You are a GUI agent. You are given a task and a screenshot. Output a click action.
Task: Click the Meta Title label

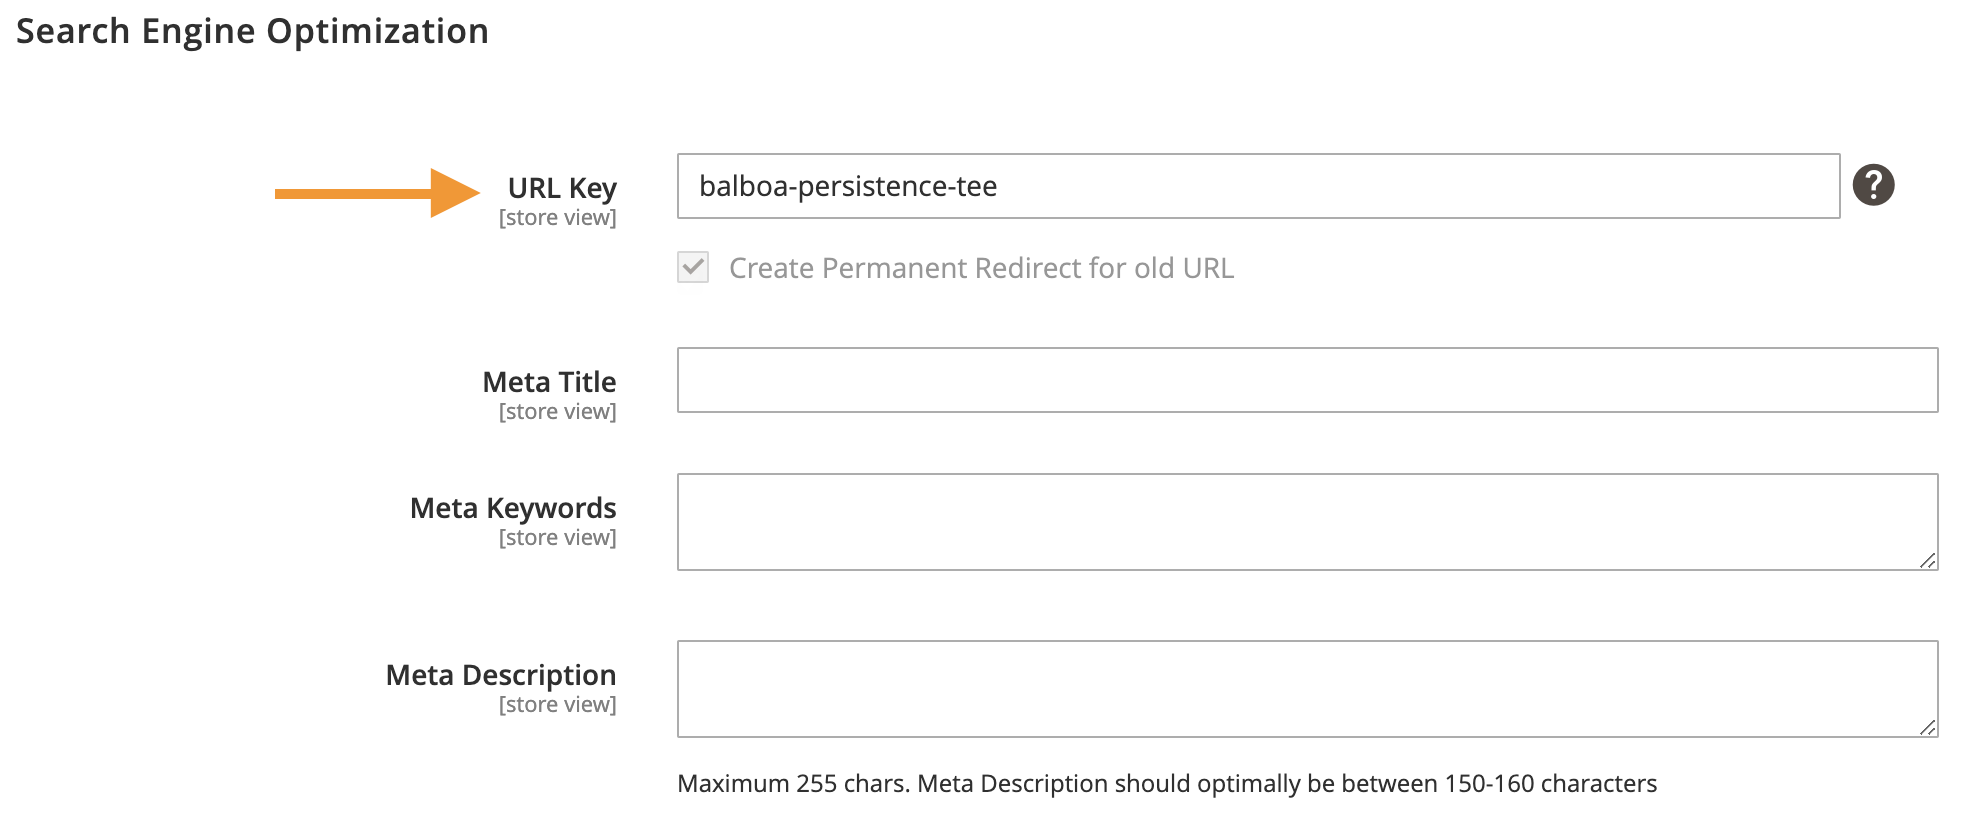(x=550, y=381)
